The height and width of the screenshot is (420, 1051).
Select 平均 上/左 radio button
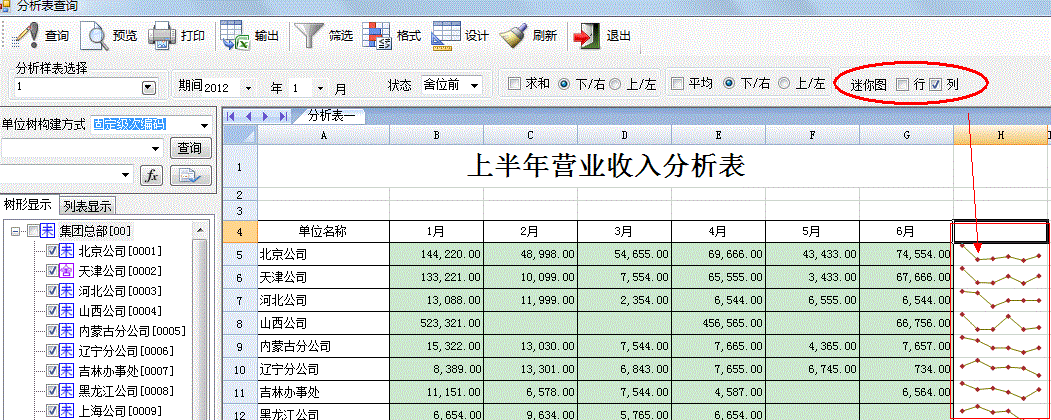tap(784, 84)
